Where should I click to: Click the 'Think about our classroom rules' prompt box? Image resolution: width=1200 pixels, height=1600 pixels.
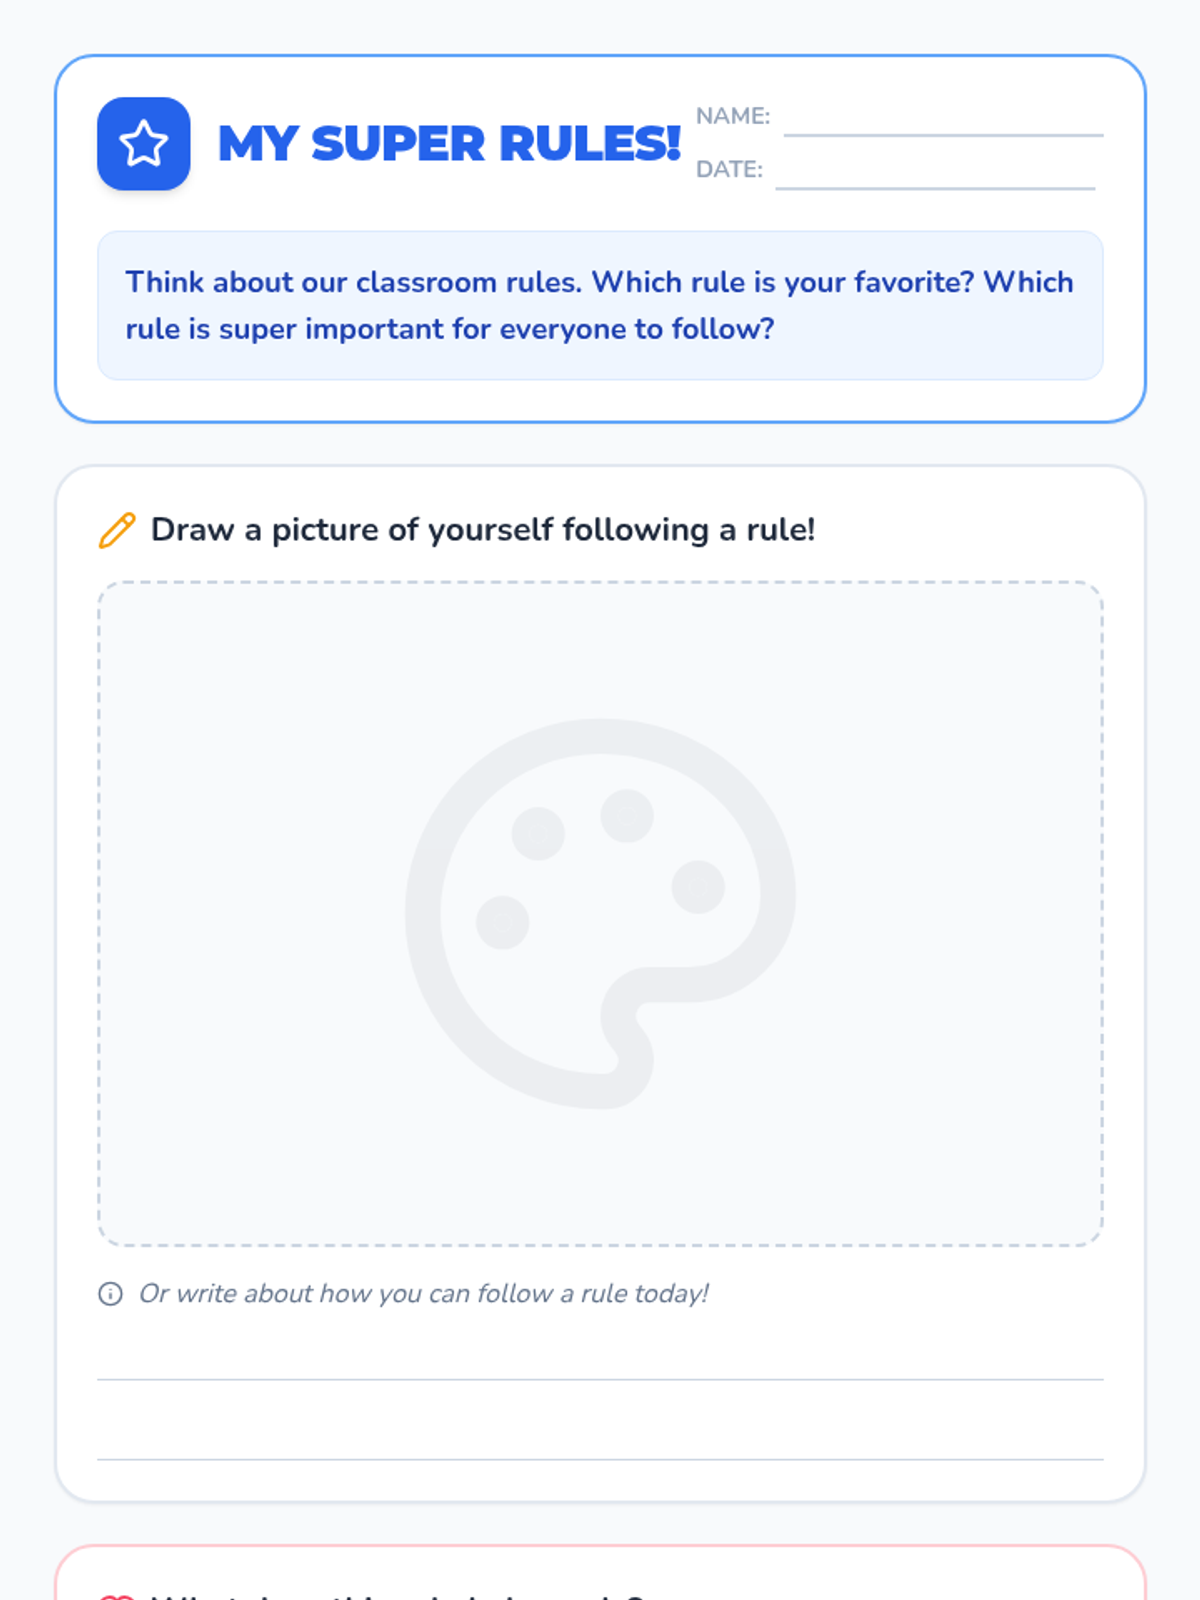[x=600, y=306]
